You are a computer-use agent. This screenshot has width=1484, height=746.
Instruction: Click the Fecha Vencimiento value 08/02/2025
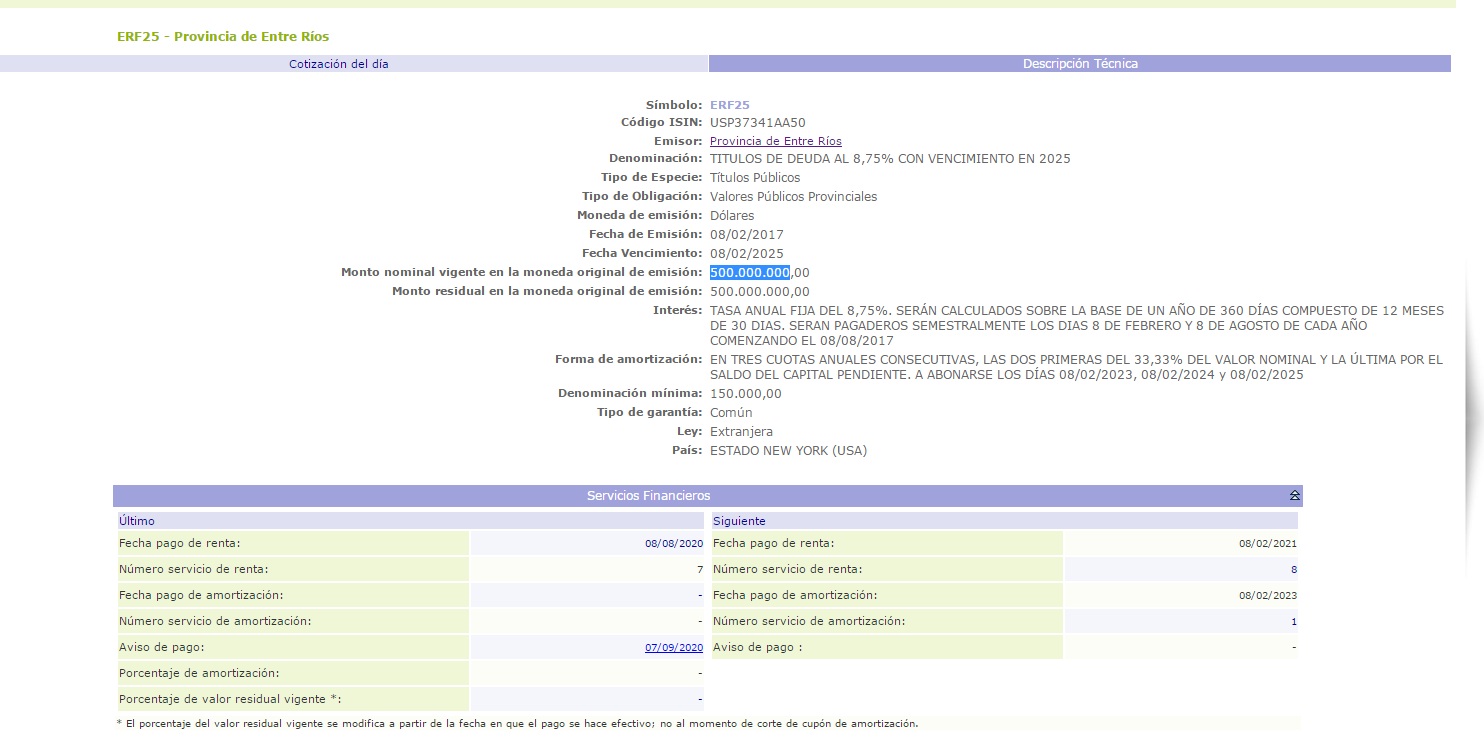click(746, 254)
